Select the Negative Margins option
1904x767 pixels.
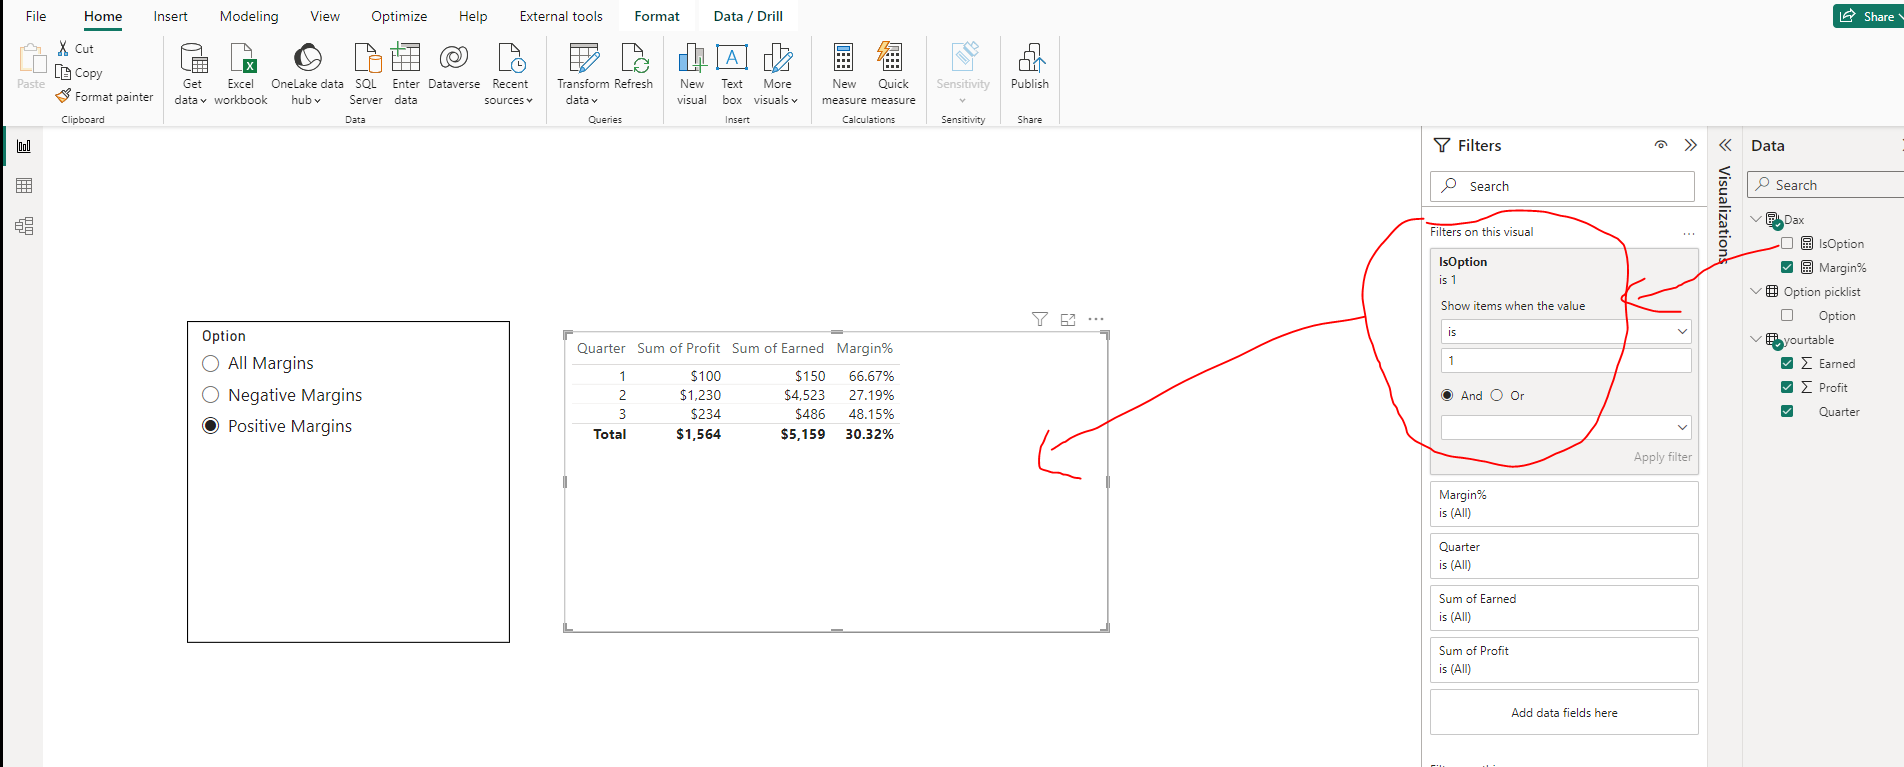(282, 395)
